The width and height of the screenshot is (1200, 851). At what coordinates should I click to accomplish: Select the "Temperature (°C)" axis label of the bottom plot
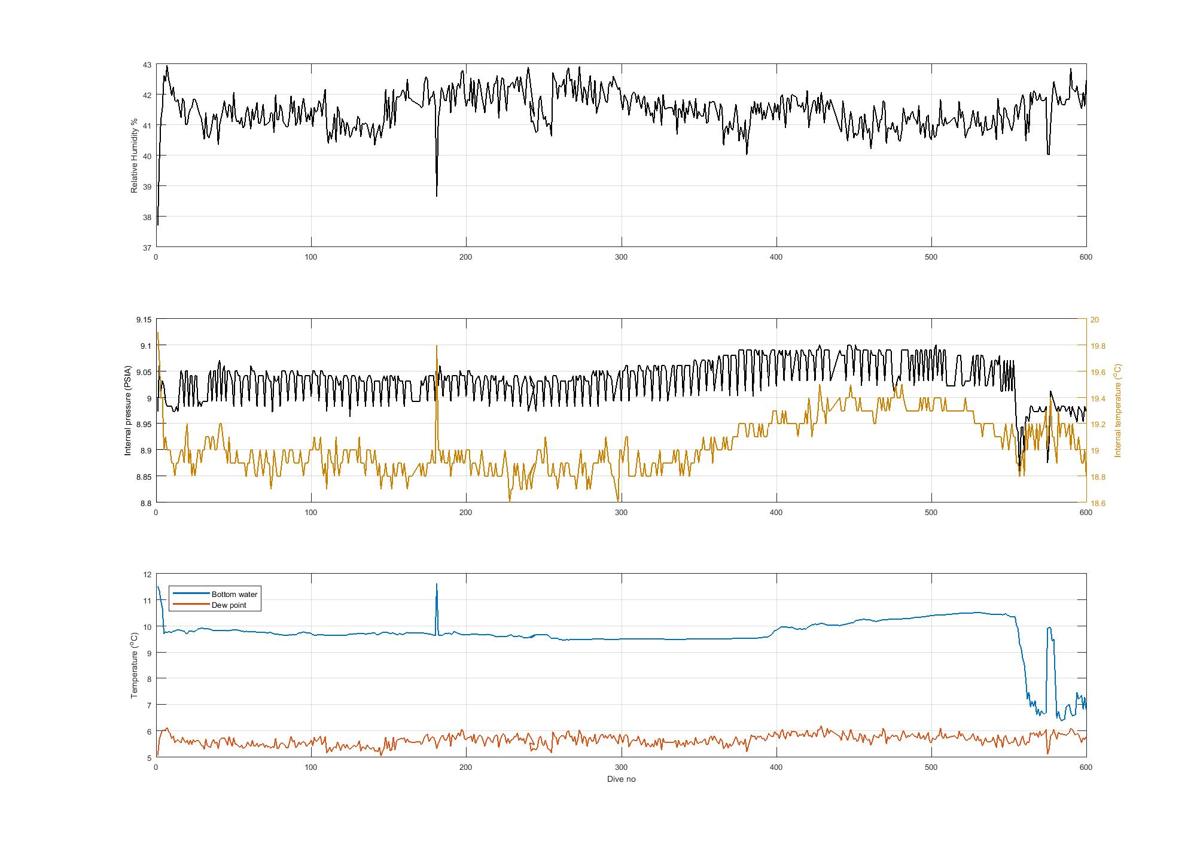[134, 665]
